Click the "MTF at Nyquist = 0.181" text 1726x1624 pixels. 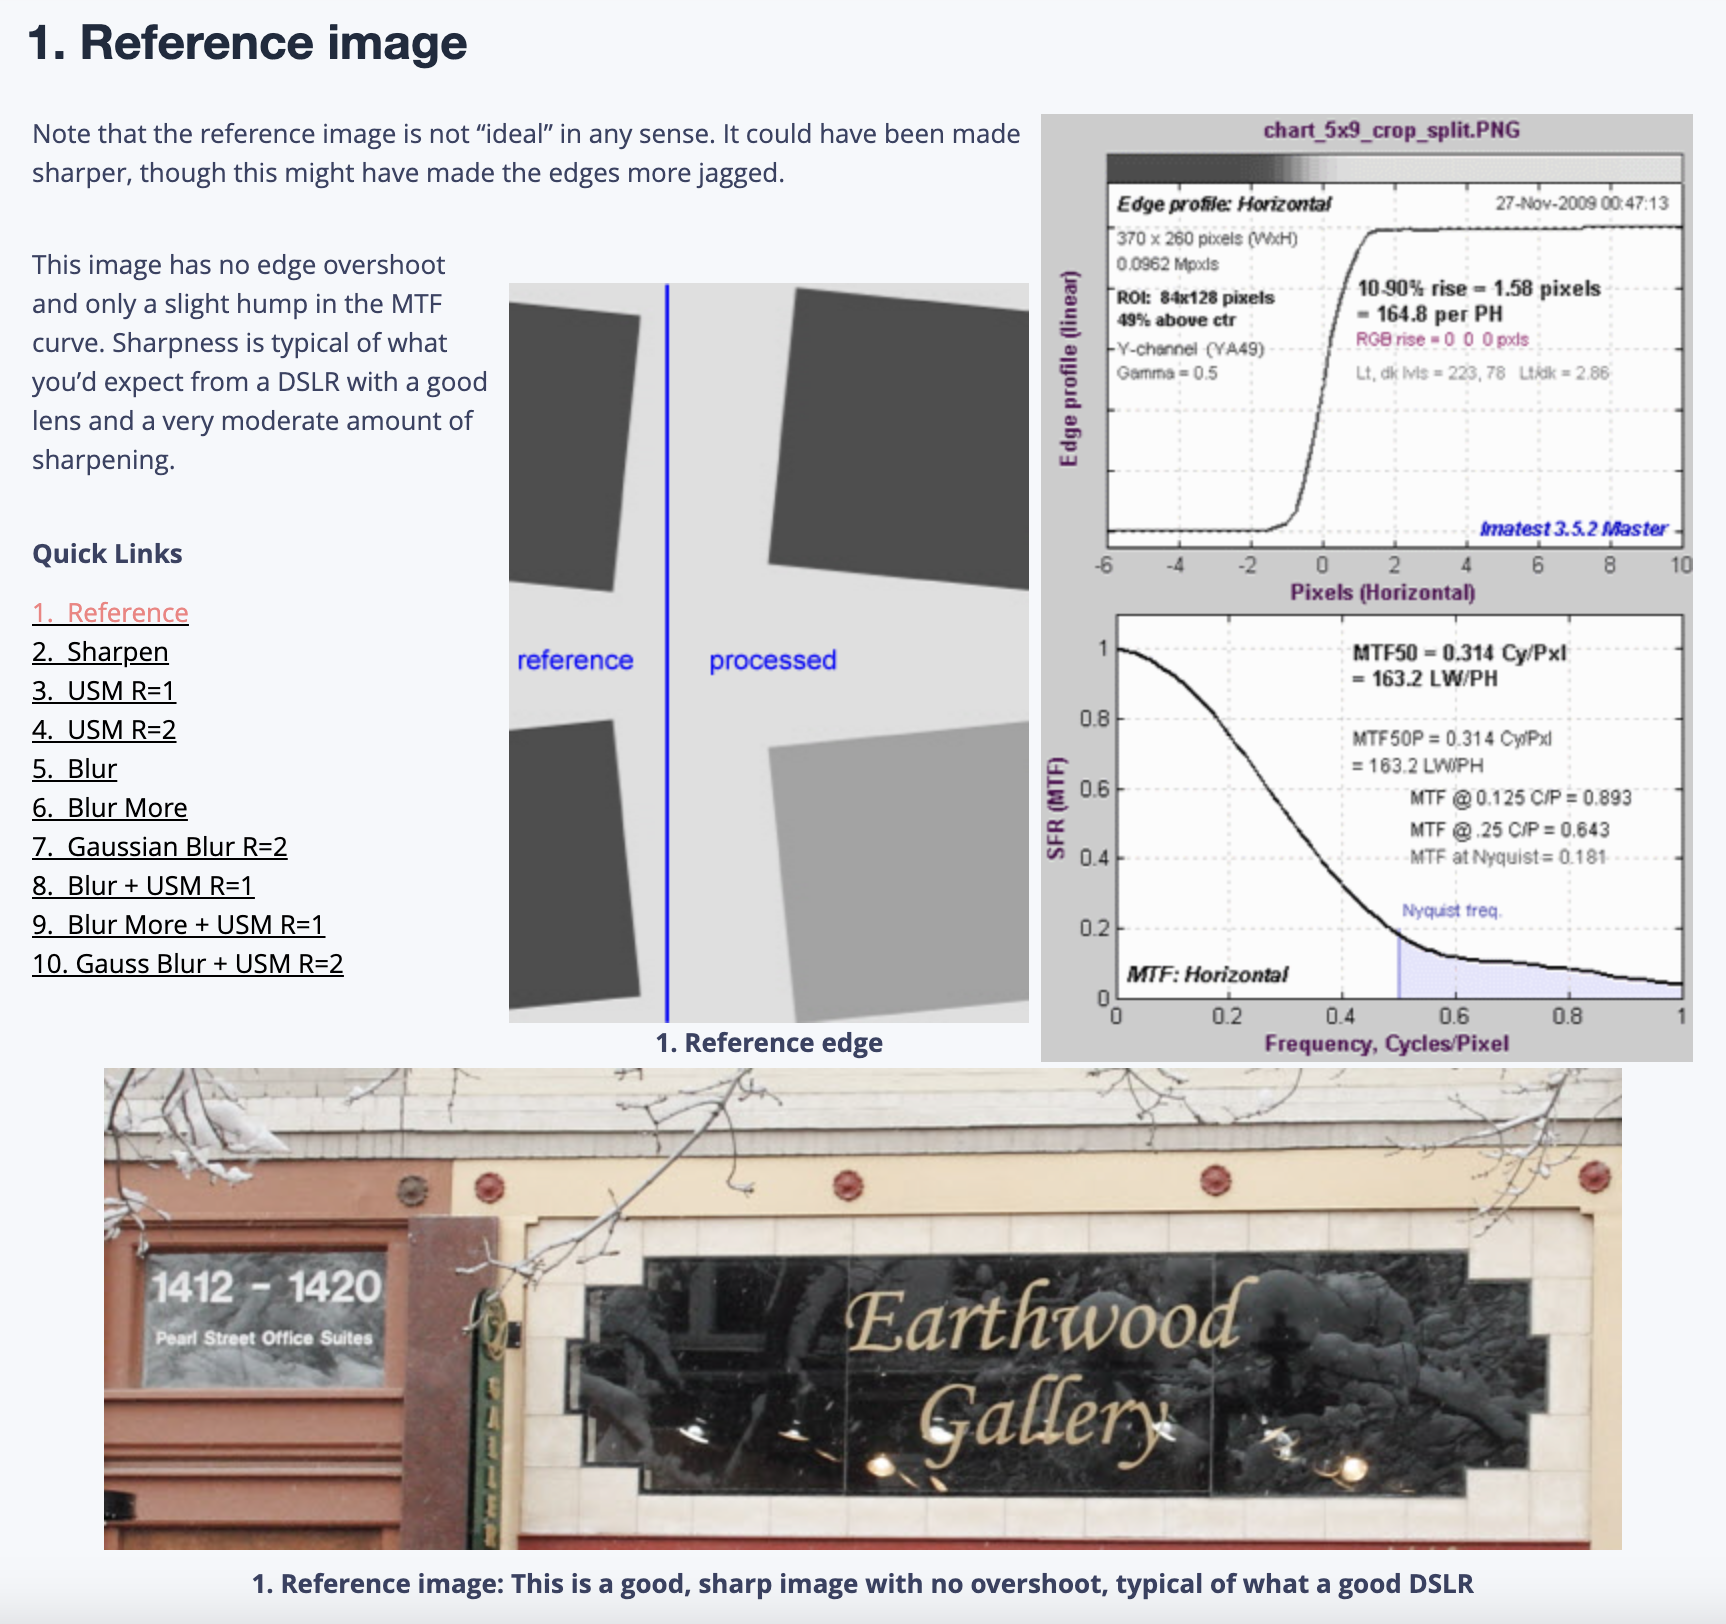pos(1508,857)
